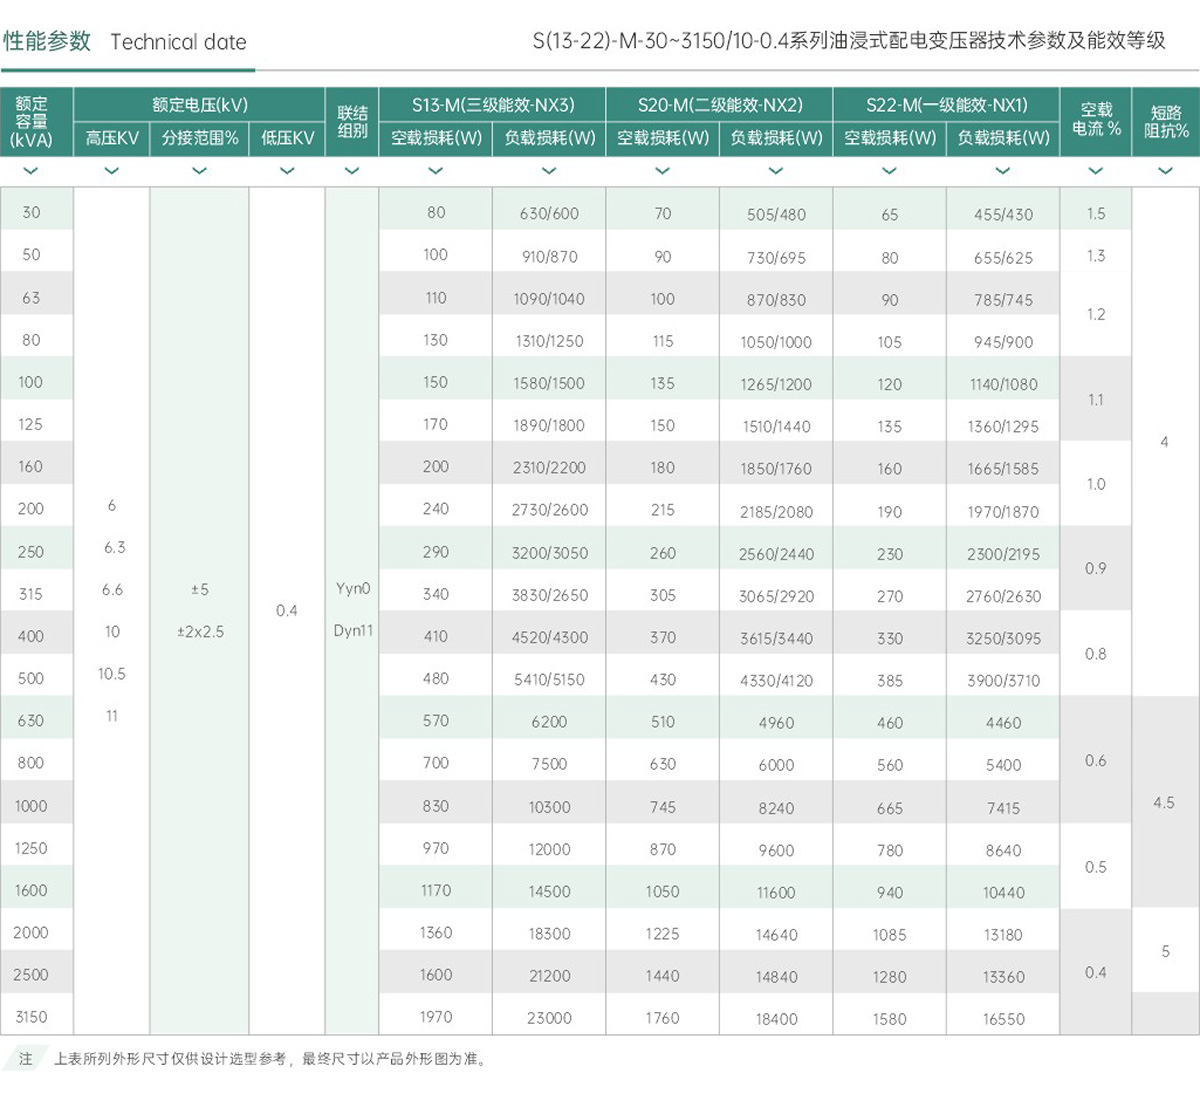This screenshot has height=1100, width=1200.
Task: Click the chevron under 分接范围% header
Action: pos(199,171)
